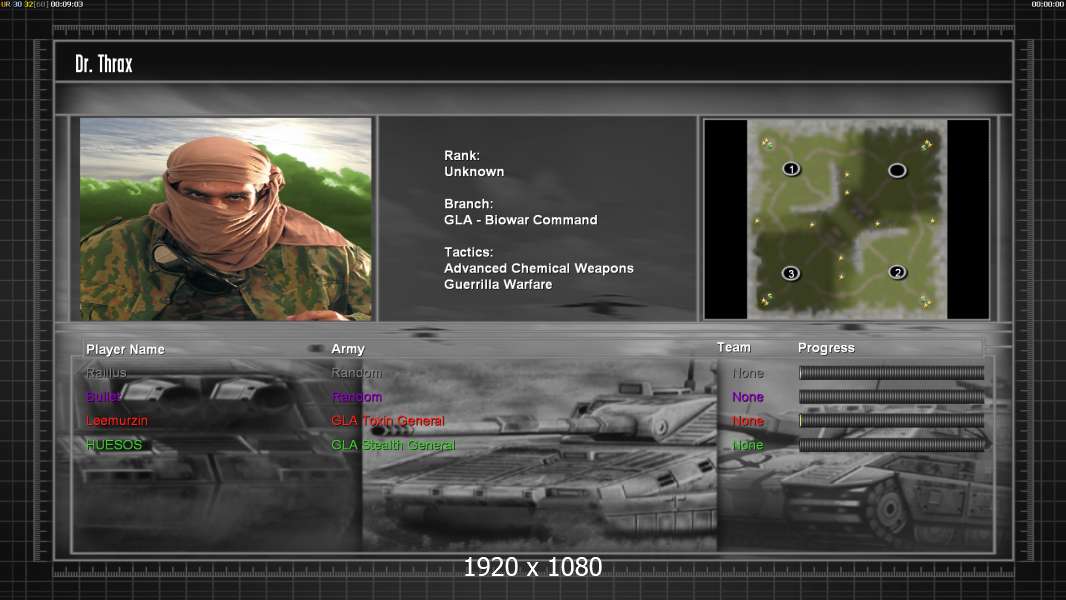
Task: Click Raillus's gray 'Random' army entry
Action: click(356, 372)
